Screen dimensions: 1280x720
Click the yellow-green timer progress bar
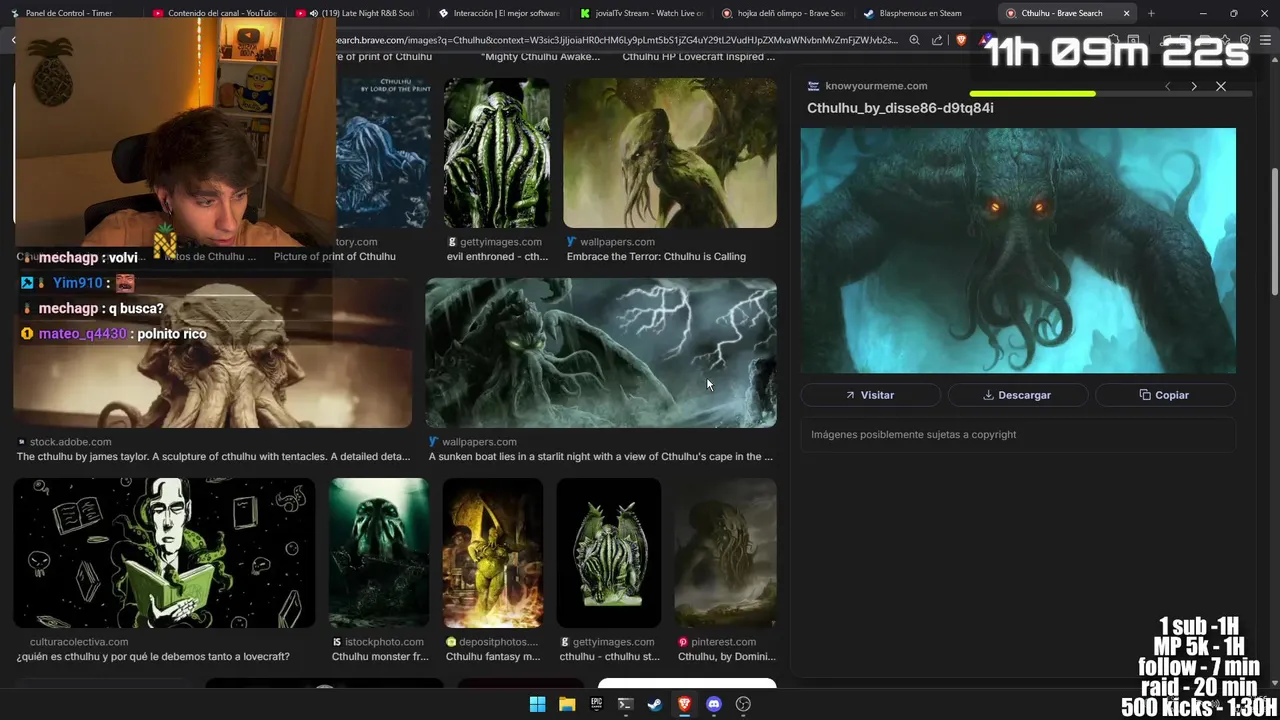(x=1032, y=94)
